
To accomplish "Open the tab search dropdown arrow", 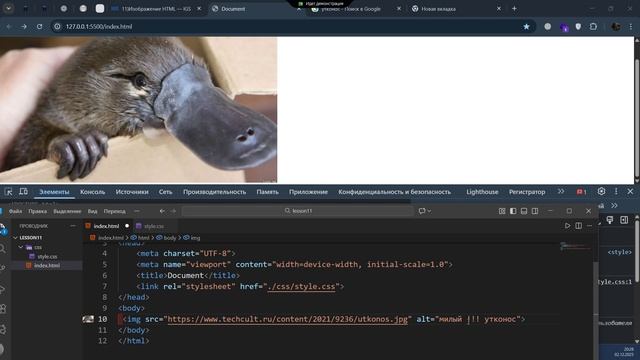I will click(8, 8).
